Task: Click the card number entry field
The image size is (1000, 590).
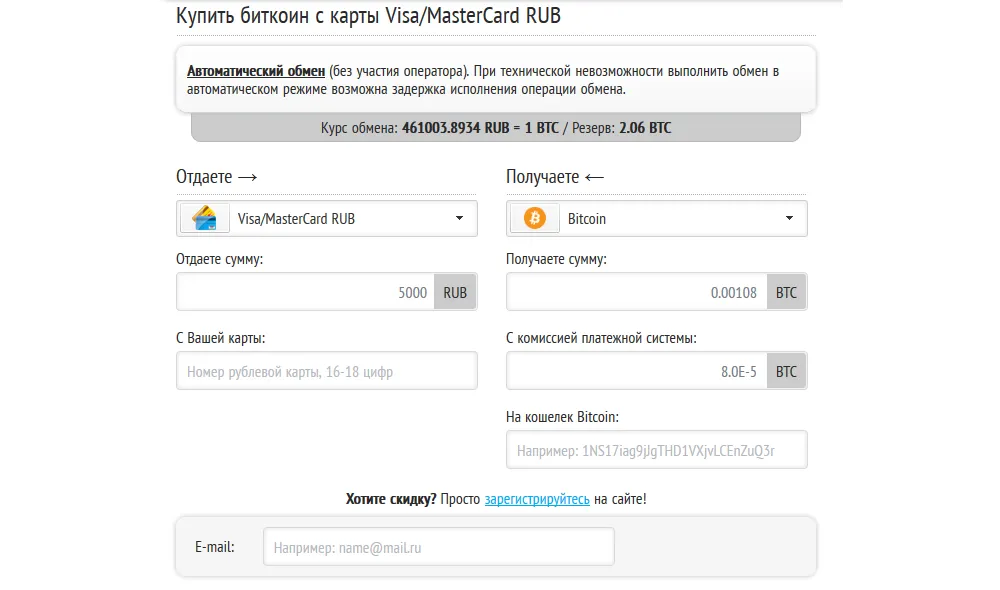Action: (326, 370)
